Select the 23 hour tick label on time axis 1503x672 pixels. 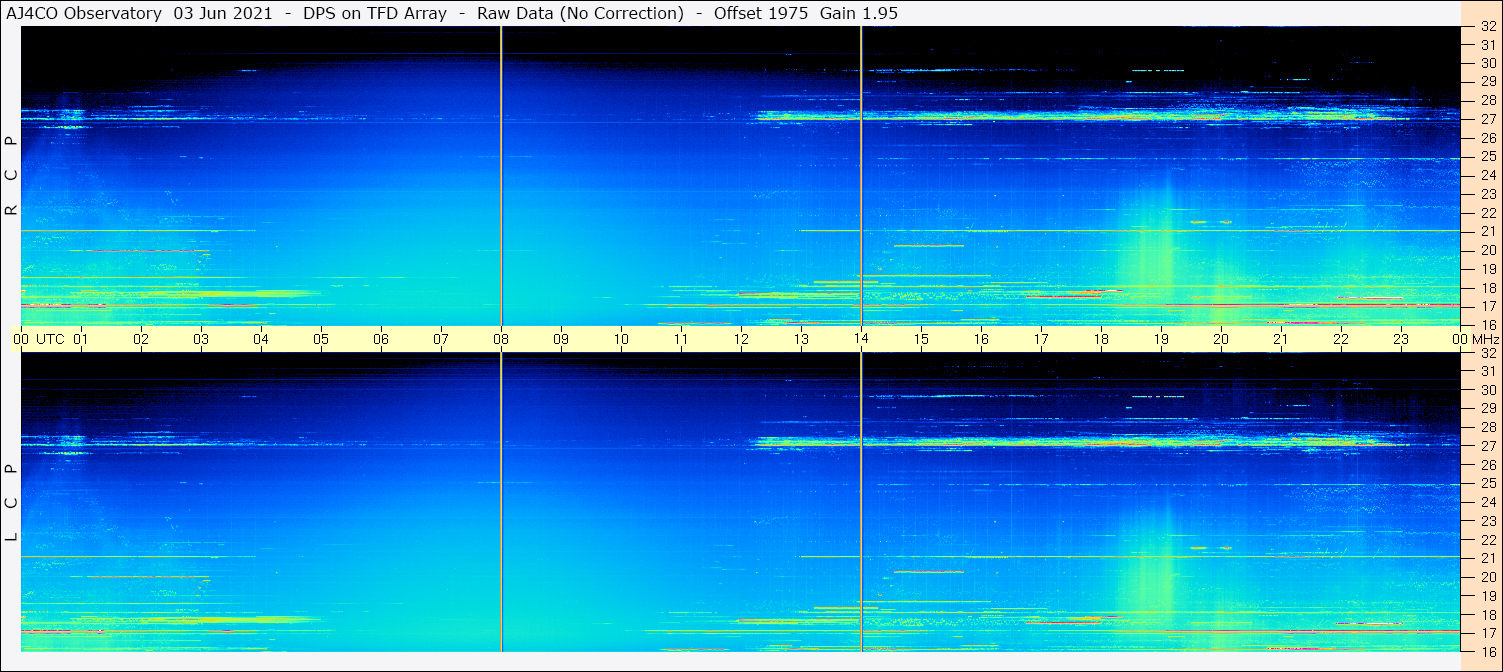pyautogui.click(x=1401, y=339)
